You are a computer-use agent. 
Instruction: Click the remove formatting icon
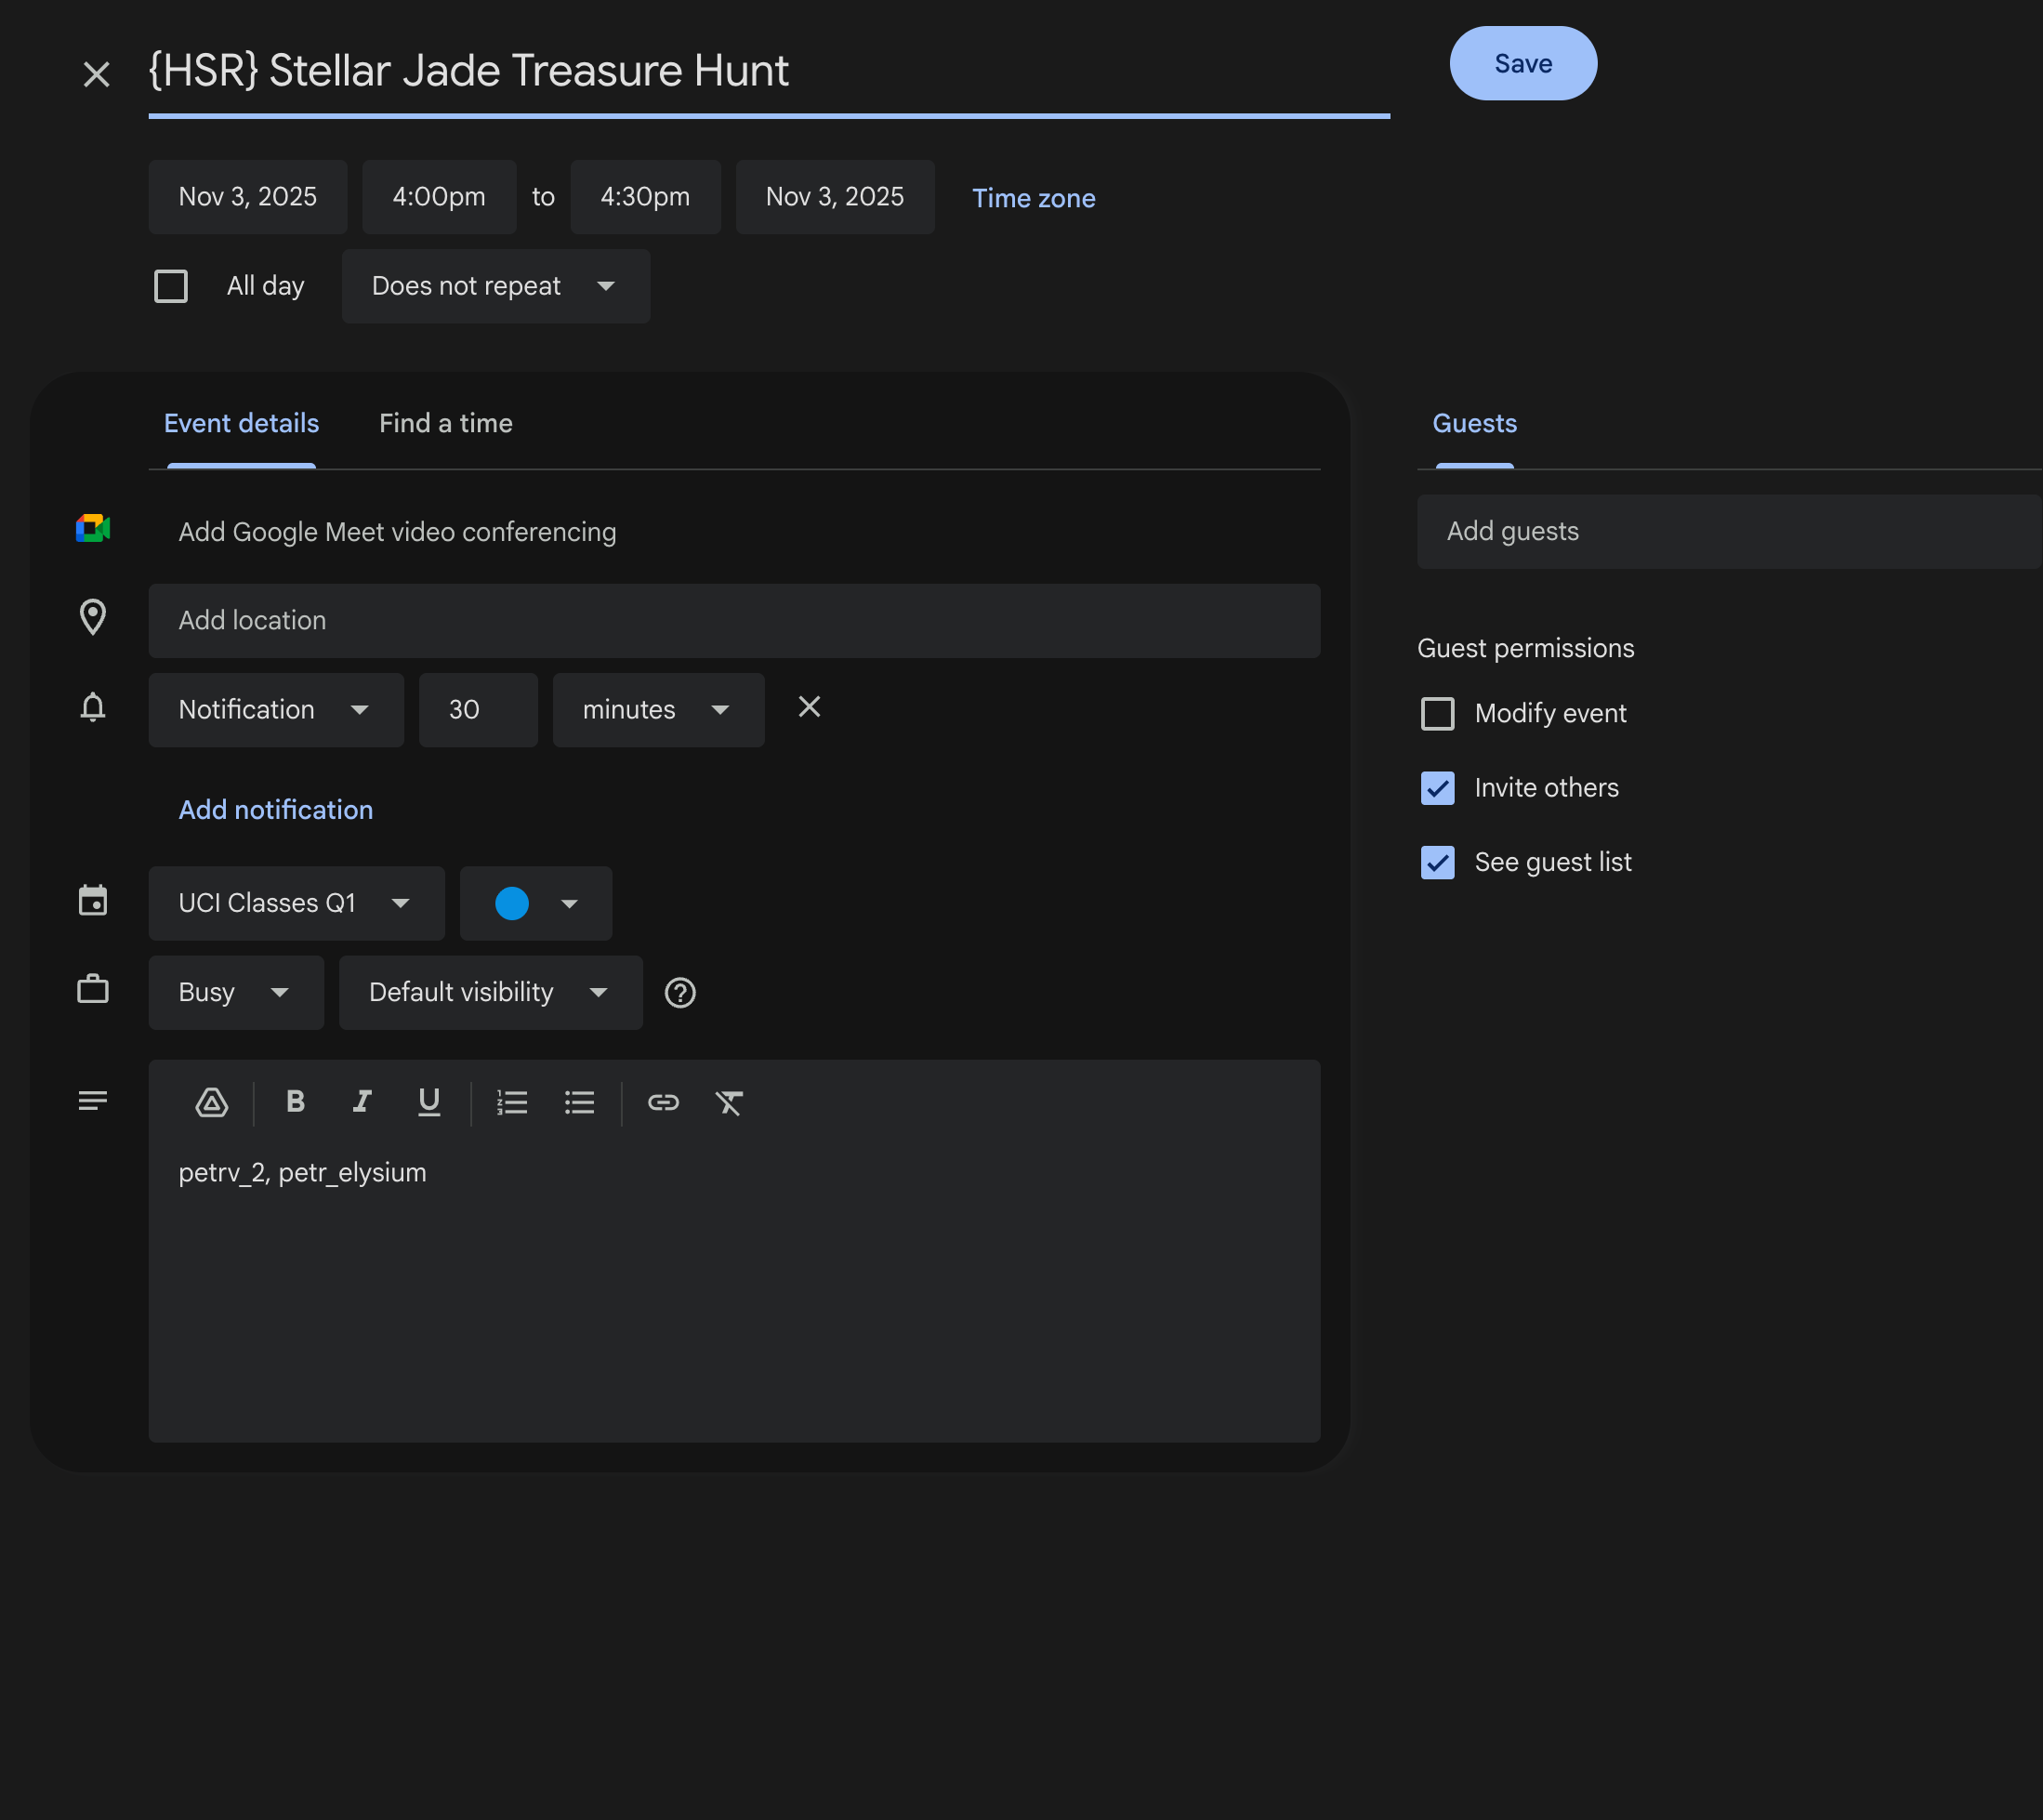click(729, 1102)
